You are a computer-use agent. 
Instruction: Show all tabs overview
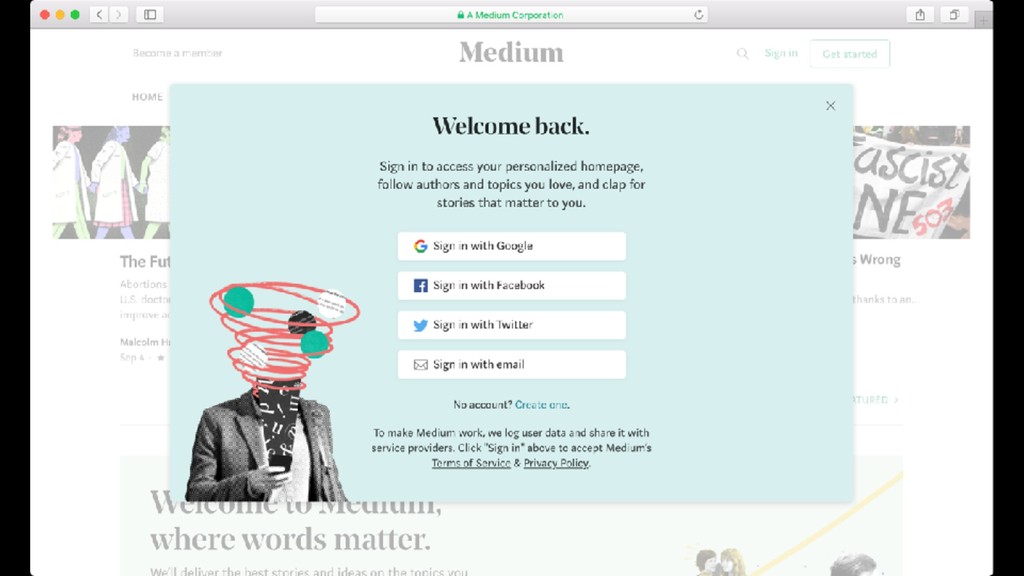(x=954, y=14)
